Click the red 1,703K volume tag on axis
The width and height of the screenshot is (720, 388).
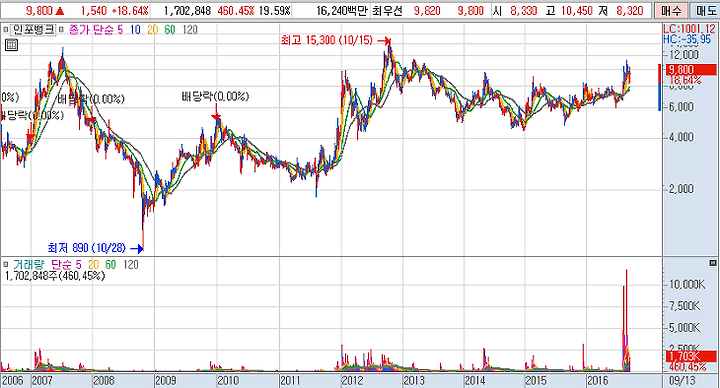691,356
